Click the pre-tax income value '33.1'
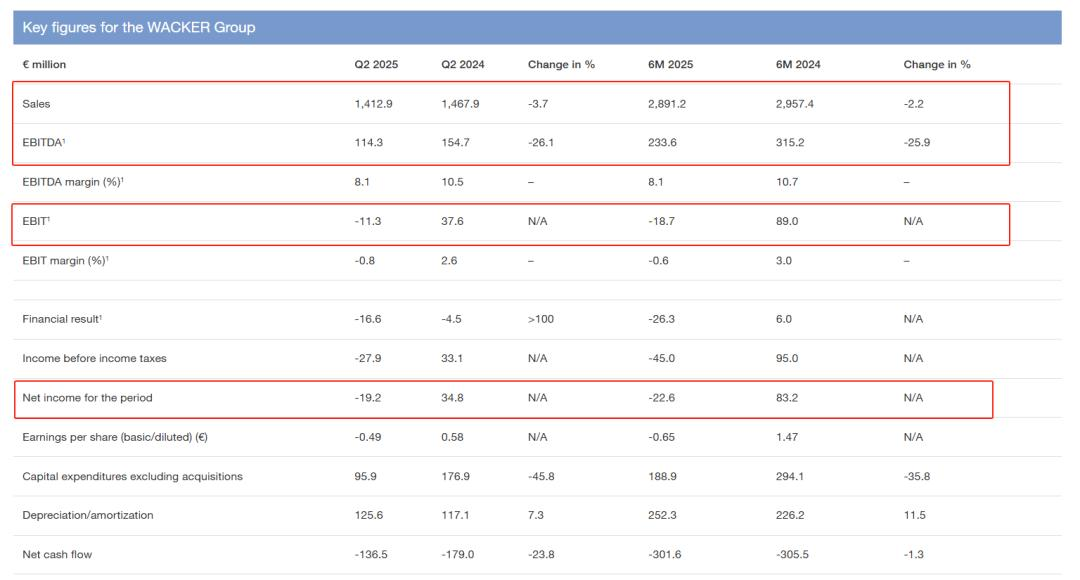 pos(452,358)
